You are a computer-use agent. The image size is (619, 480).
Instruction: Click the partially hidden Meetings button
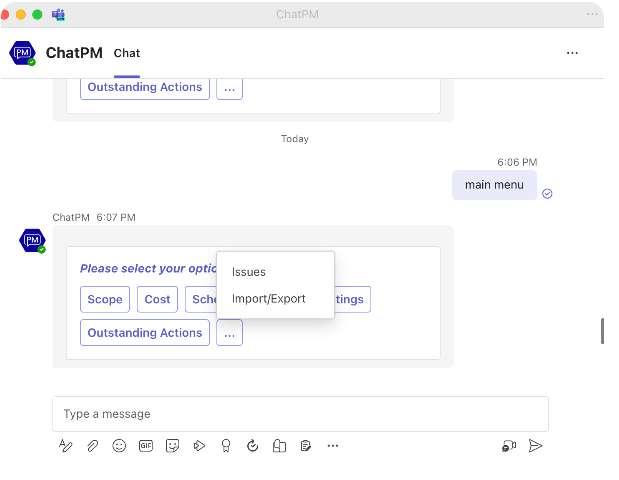point(352,299)
